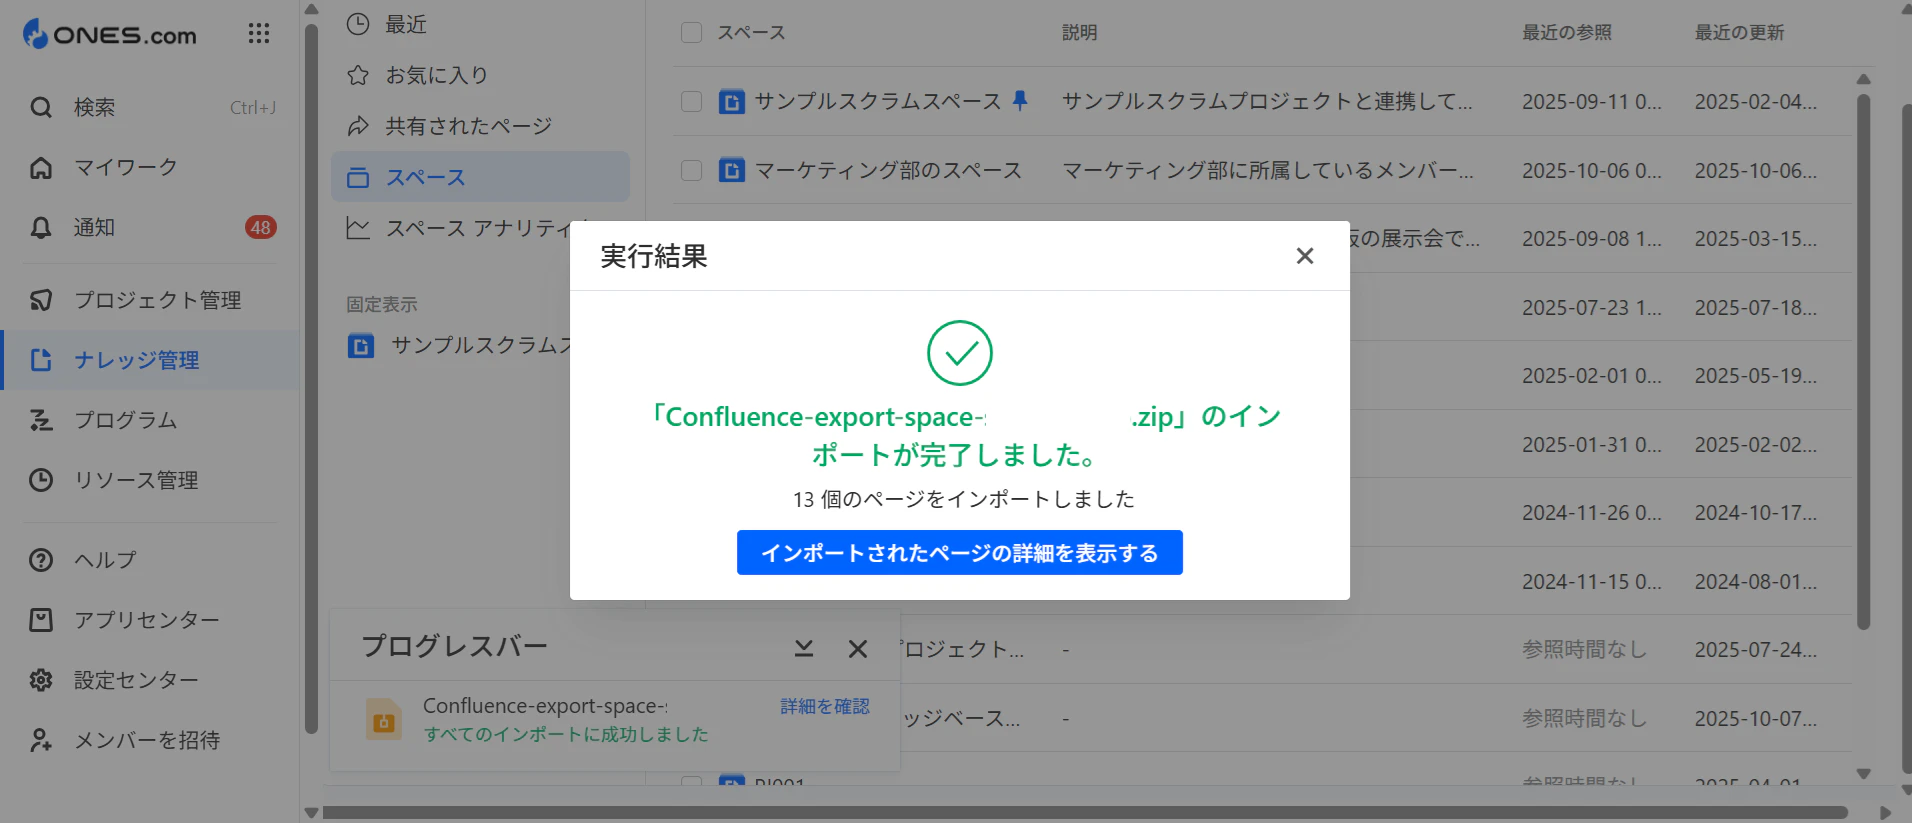Image resolution: width=1912 pixels, height=823 pixels.
Task: Open リソース管理 module
Action: [150, 480]
